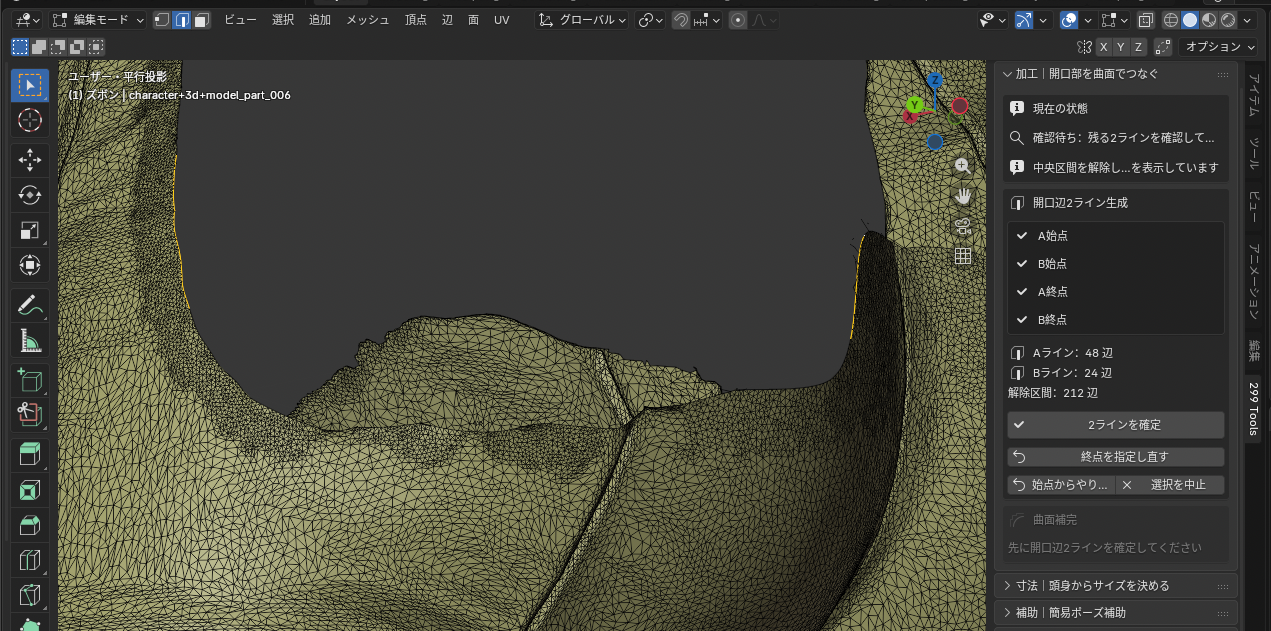
Task: Open the オプション dropdown
Action: coord(1218,47)
